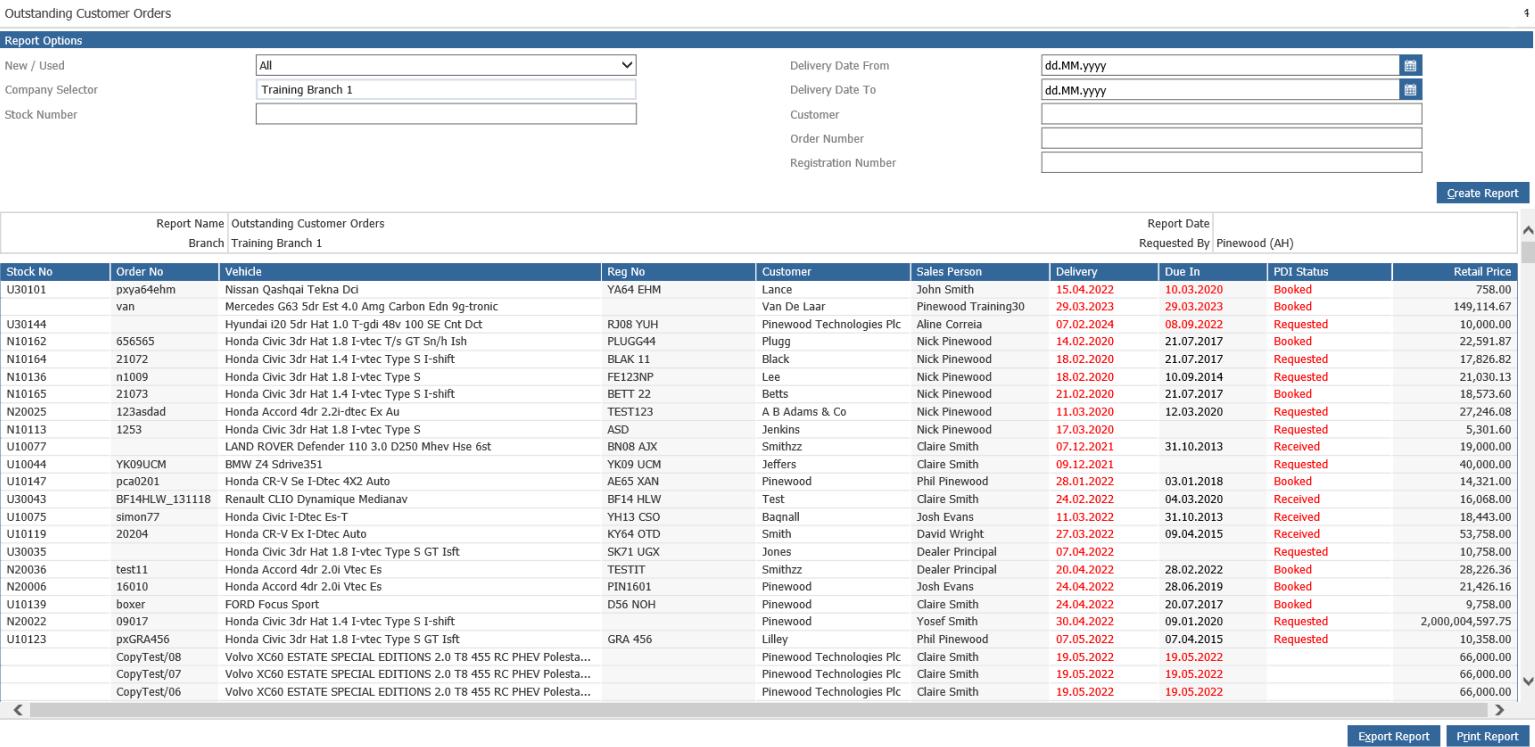
Task: Sort by the Stock No column header
Action: [x=55, y=272]
